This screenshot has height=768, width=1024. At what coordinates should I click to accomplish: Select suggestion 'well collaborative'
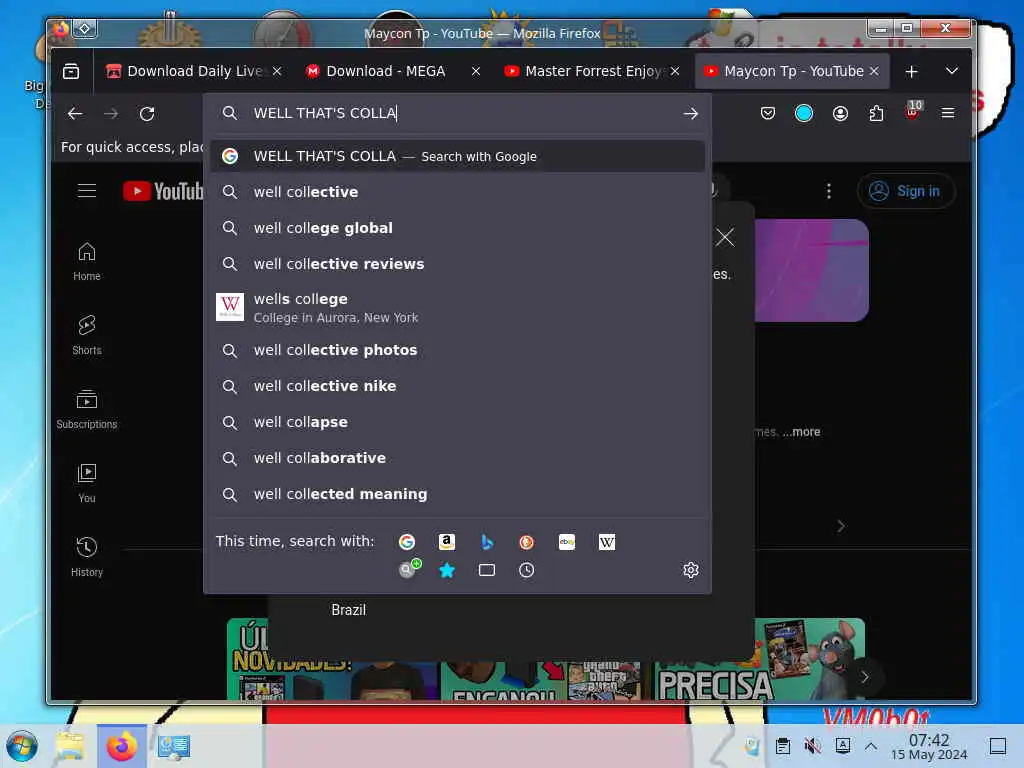click(457, 458)
